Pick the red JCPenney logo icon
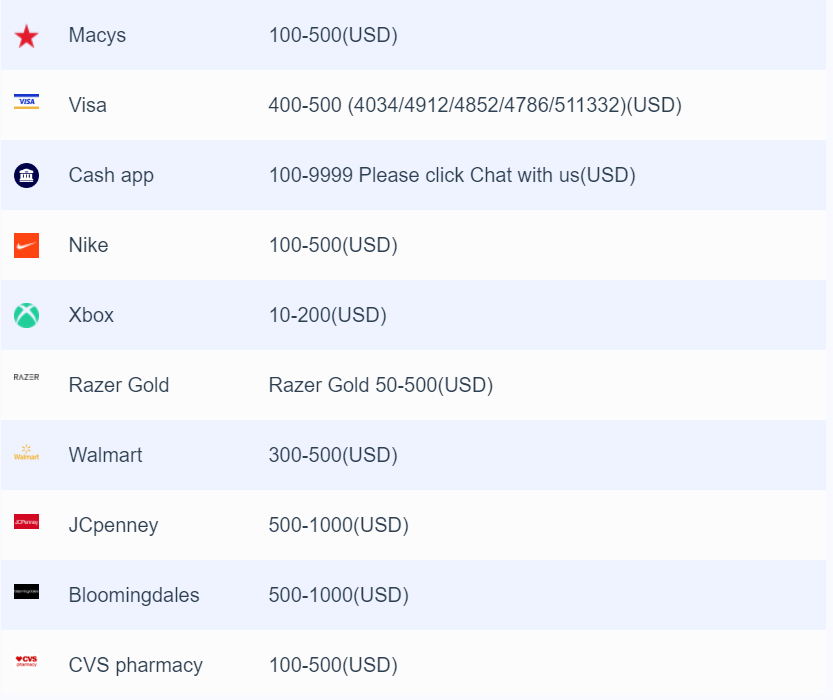 26,522
